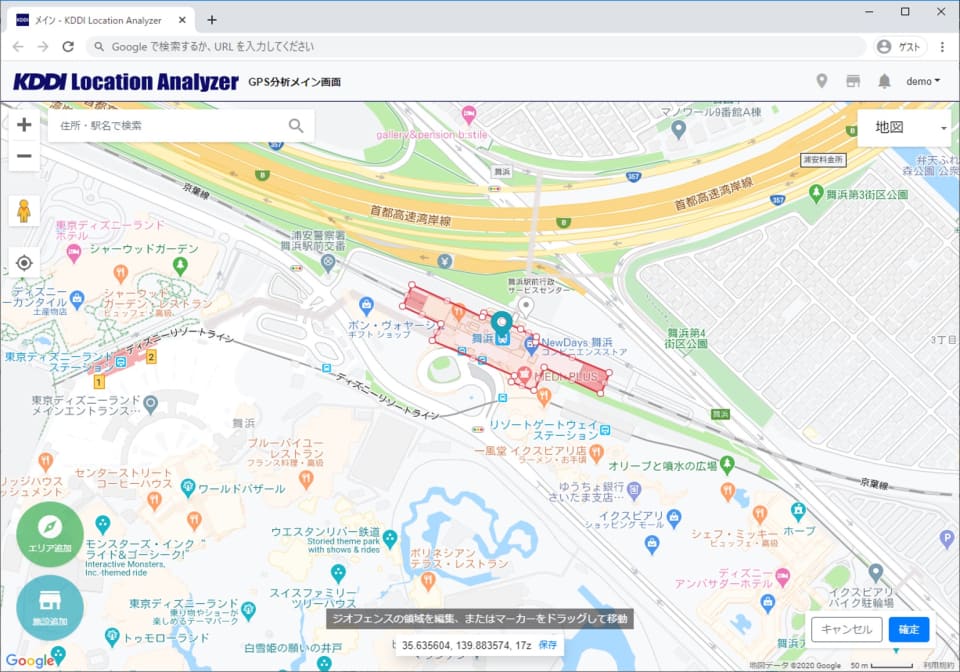Click the ポリネシアン テラス・レストラン marker

pyautogui.click(x=428, y=581)
